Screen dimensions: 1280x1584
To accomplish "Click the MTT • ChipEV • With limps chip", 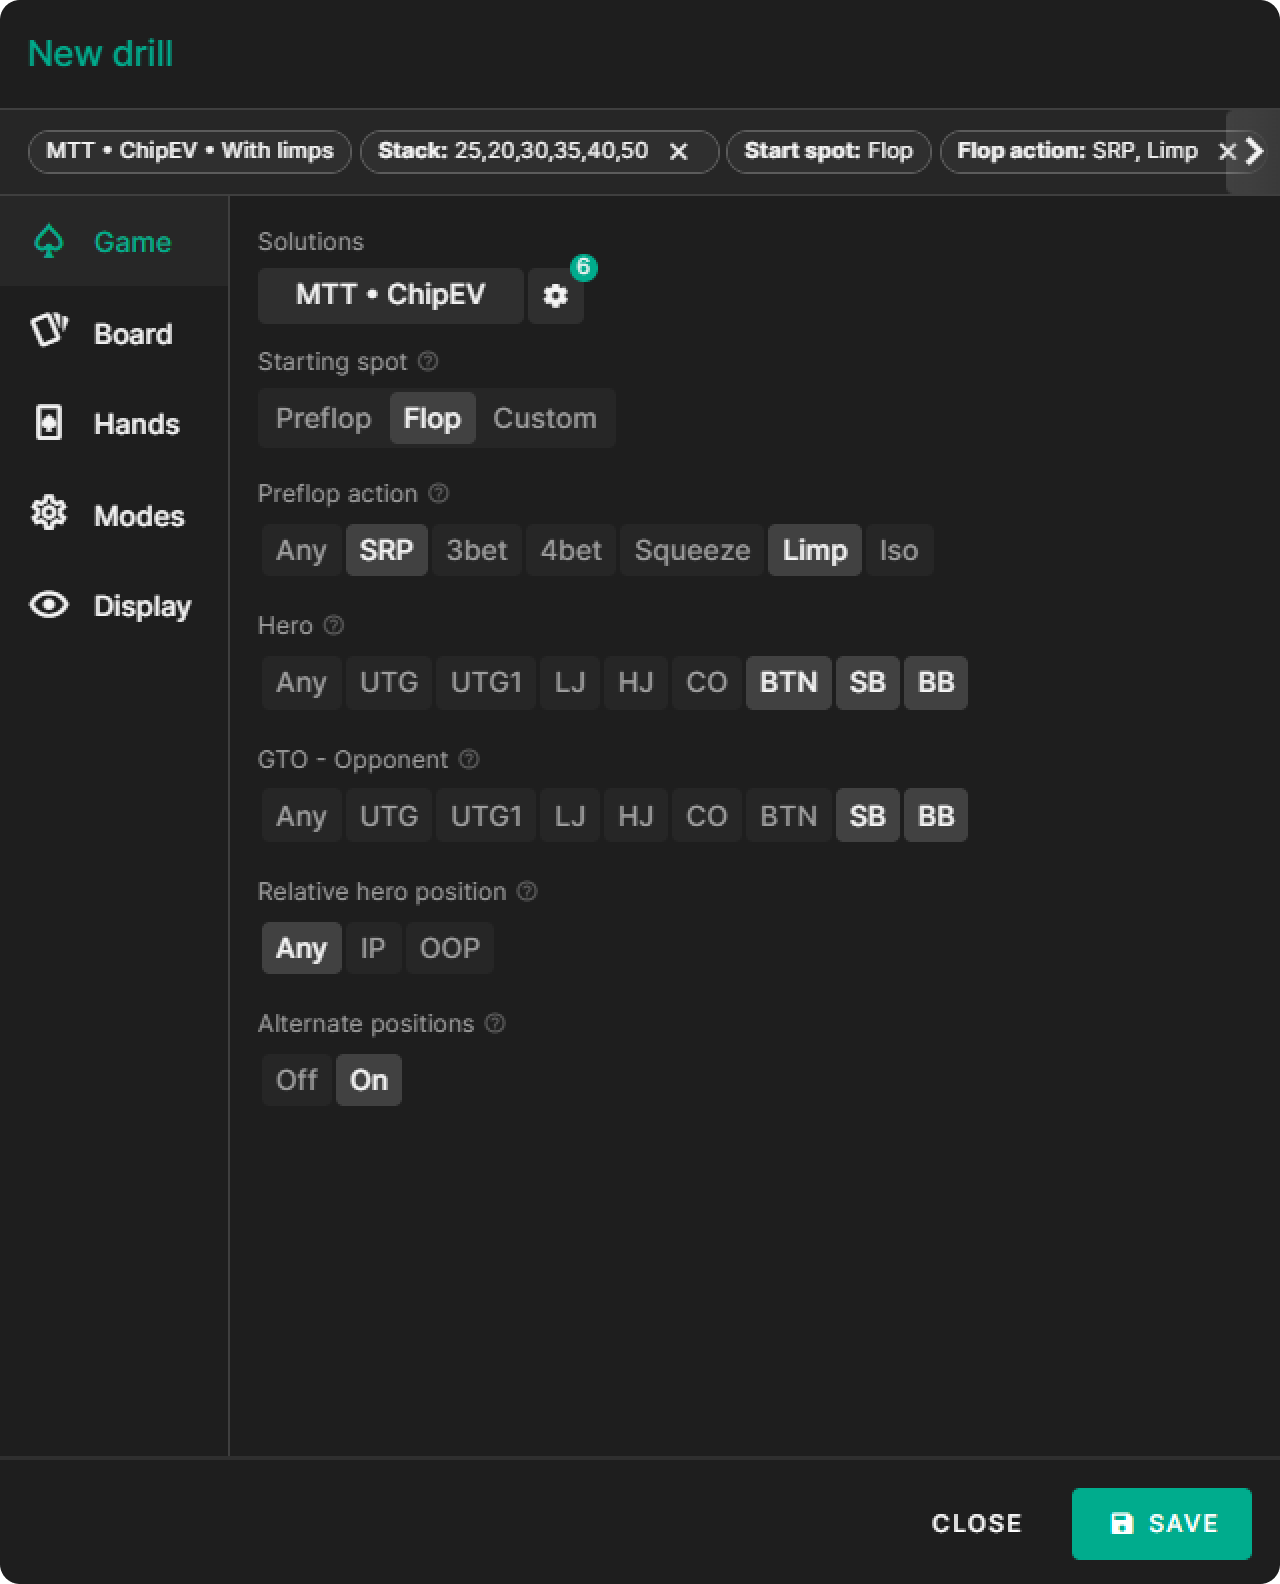I will [x=190, y=151].
